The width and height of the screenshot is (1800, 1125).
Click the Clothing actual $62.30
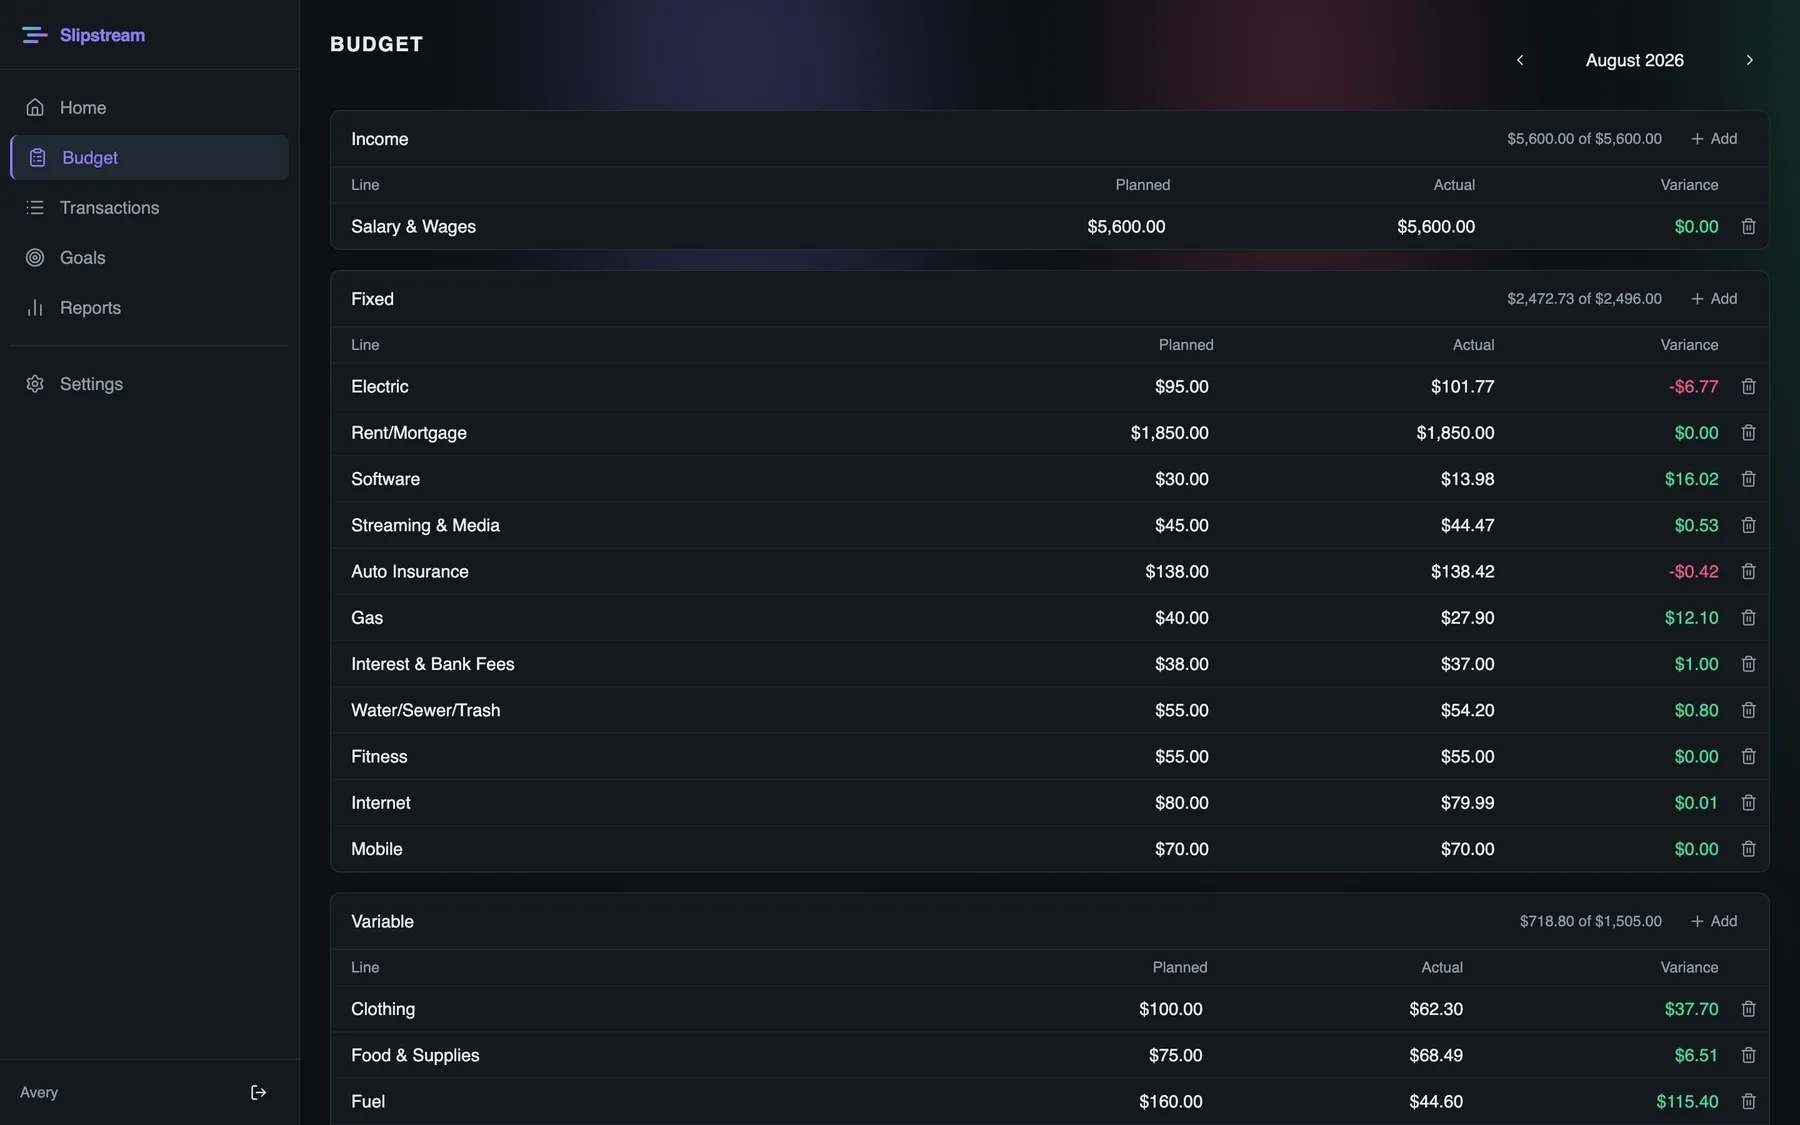(1435, 1009)
